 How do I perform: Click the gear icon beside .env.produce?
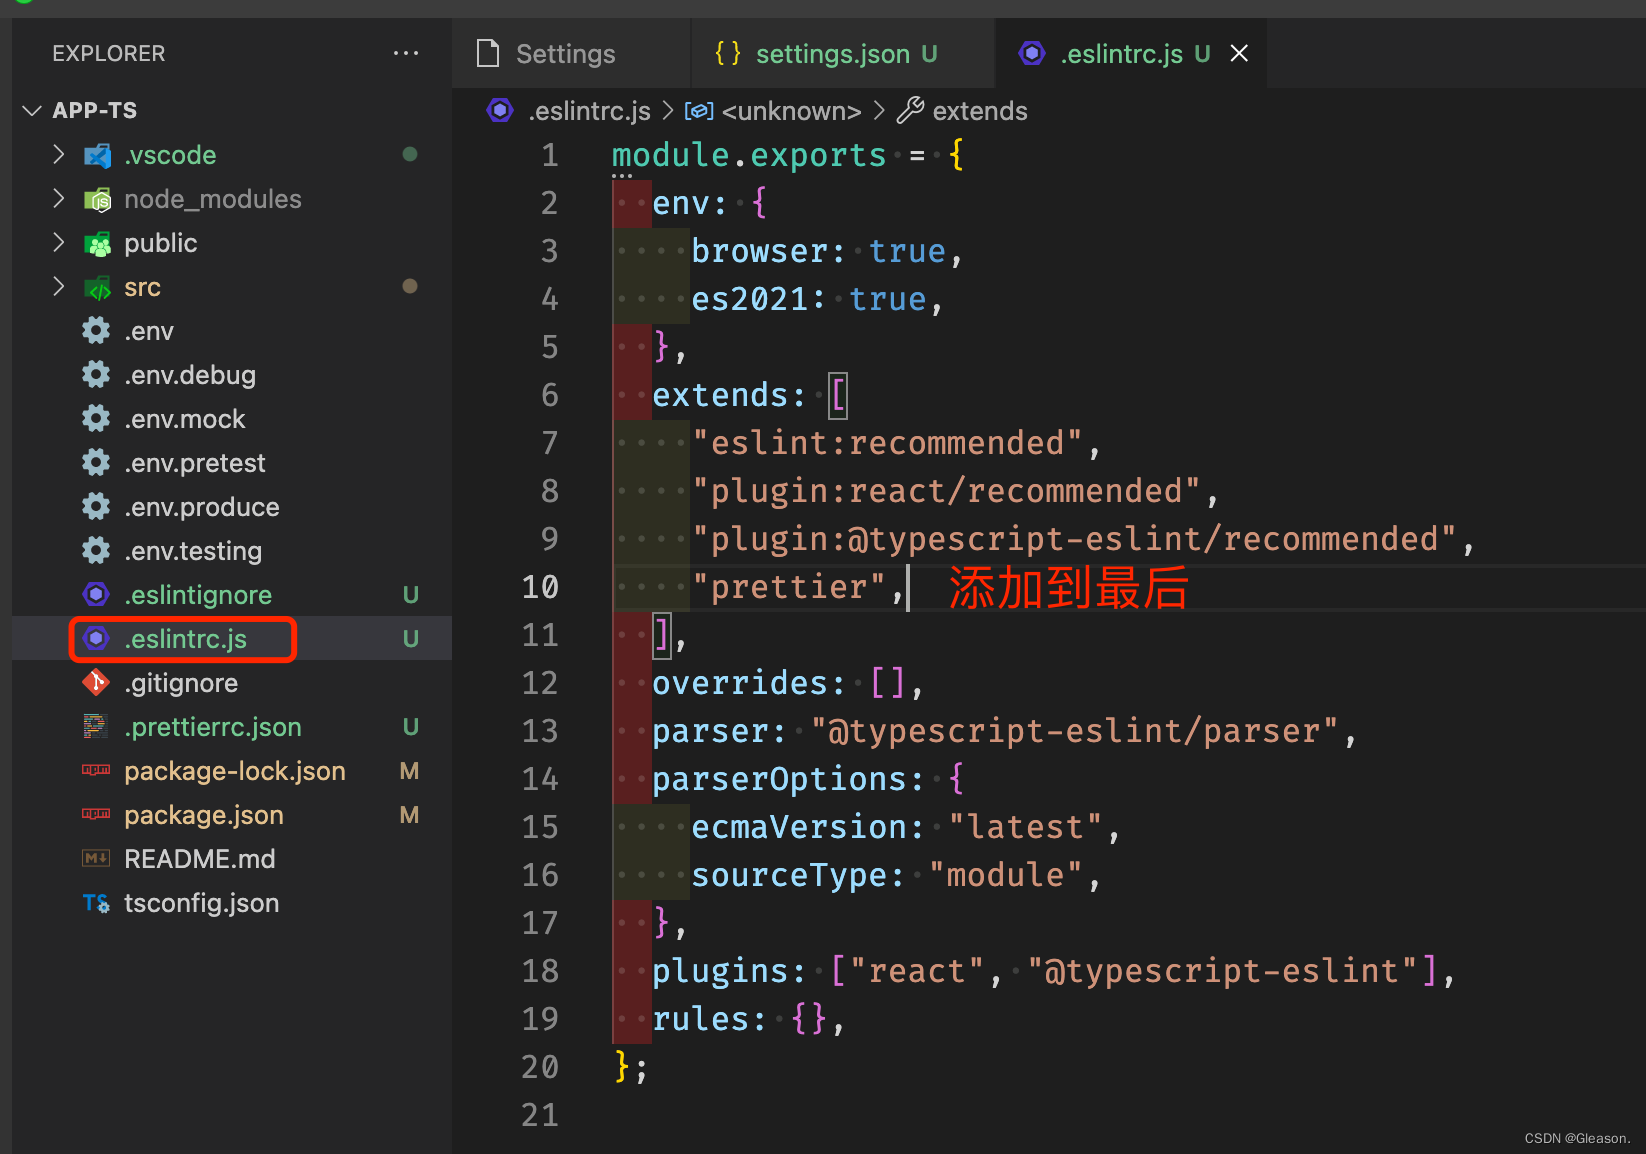(x=96, y=507)
